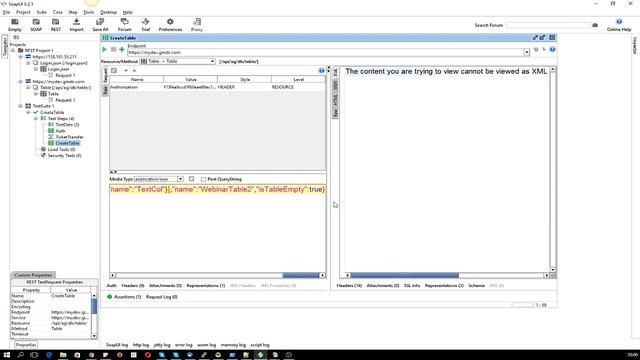
Task: Click request body horizontal scrollbar thumb
Action: click(301, 276)
